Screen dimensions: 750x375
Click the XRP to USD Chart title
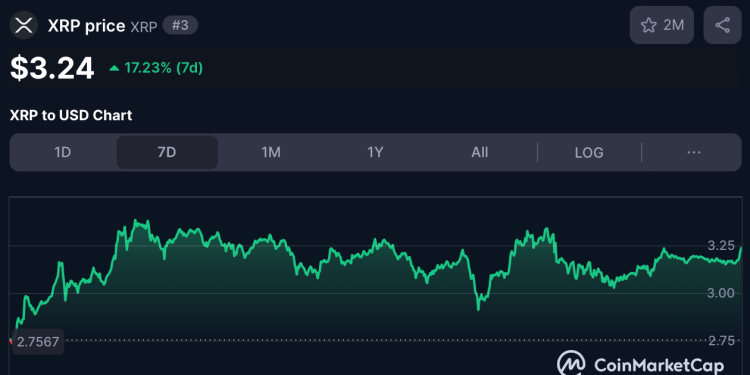[71, 115]
